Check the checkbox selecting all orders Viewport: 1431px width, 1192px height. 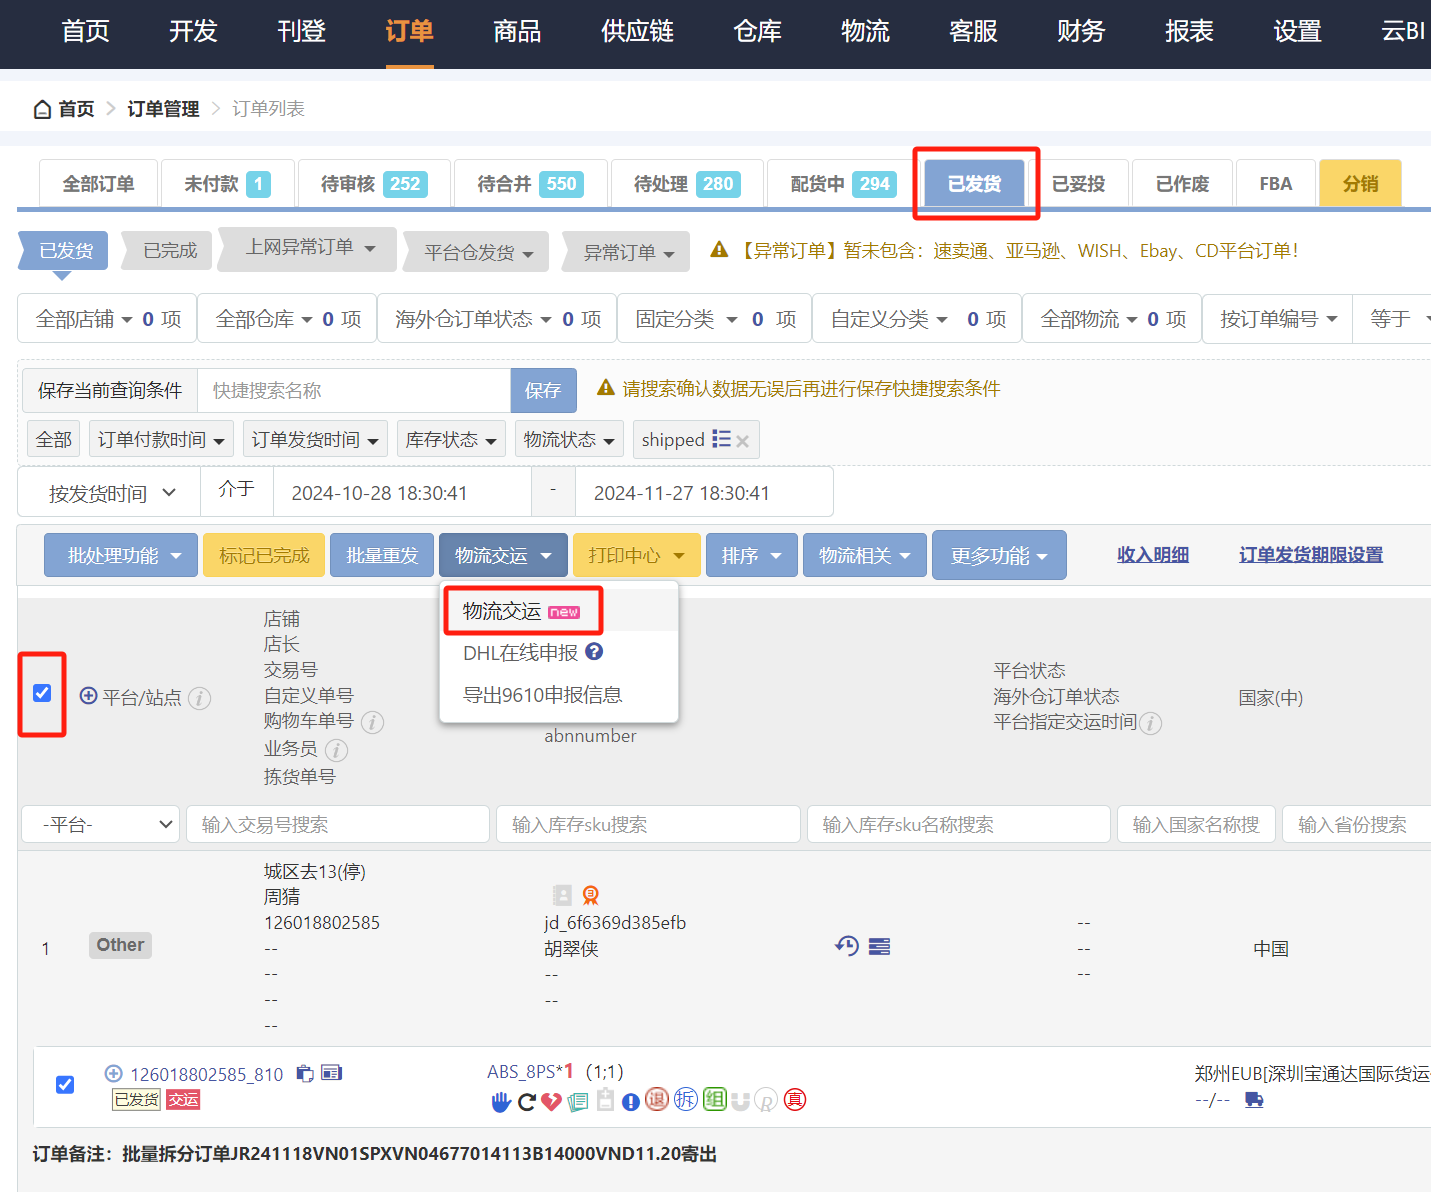pyautogui.click(x=42, y=692)
